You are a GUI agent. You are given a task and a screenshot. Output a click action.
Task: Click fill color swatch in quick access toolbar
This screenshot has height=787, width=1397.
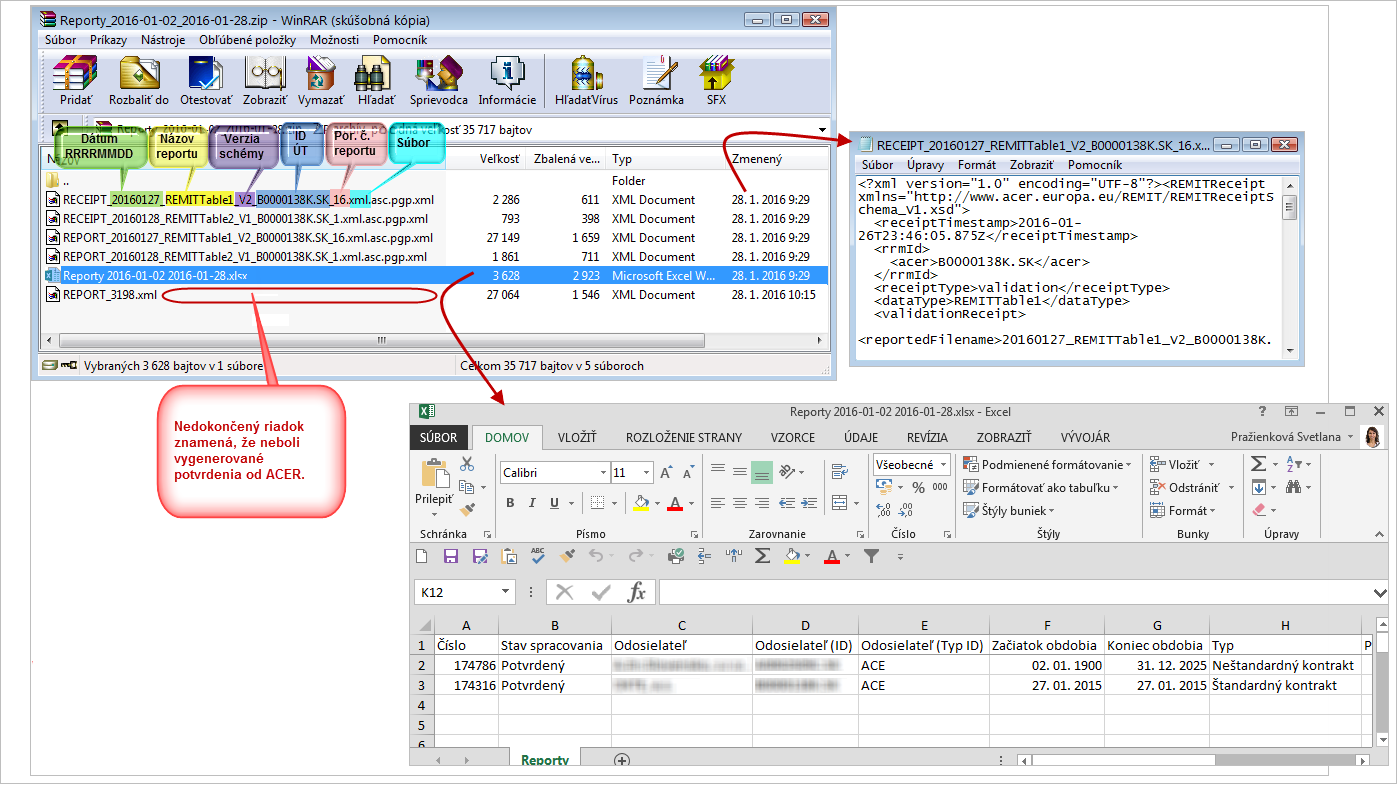(x=793, y=556)
